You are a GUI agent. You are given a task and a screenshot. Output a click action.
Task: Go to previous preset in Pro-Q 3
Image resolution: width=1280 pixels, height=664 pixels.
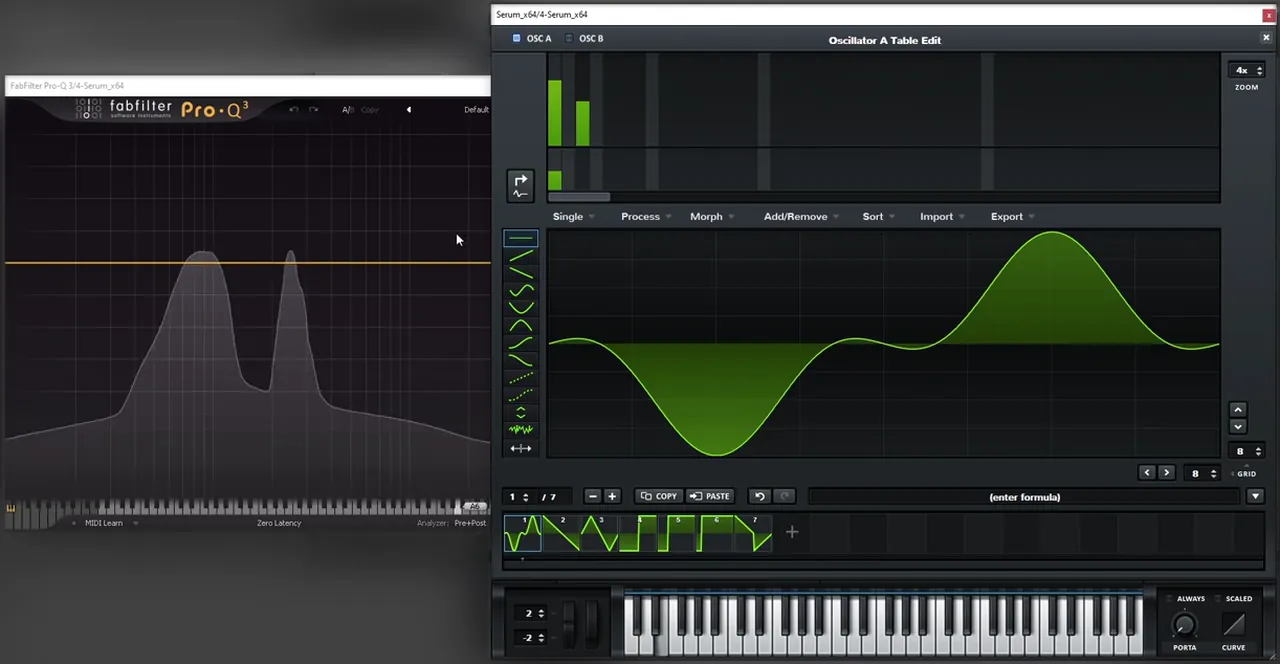point(408,109)
